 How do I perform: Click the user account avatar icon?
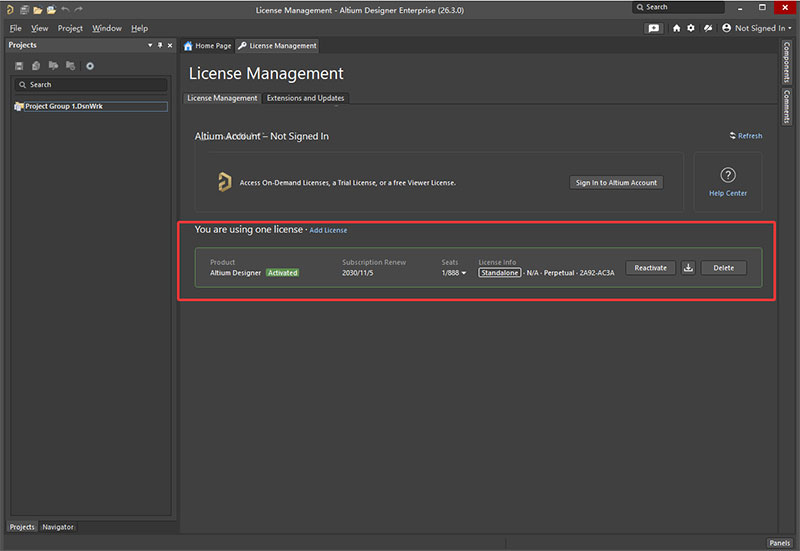click(727, 28)
